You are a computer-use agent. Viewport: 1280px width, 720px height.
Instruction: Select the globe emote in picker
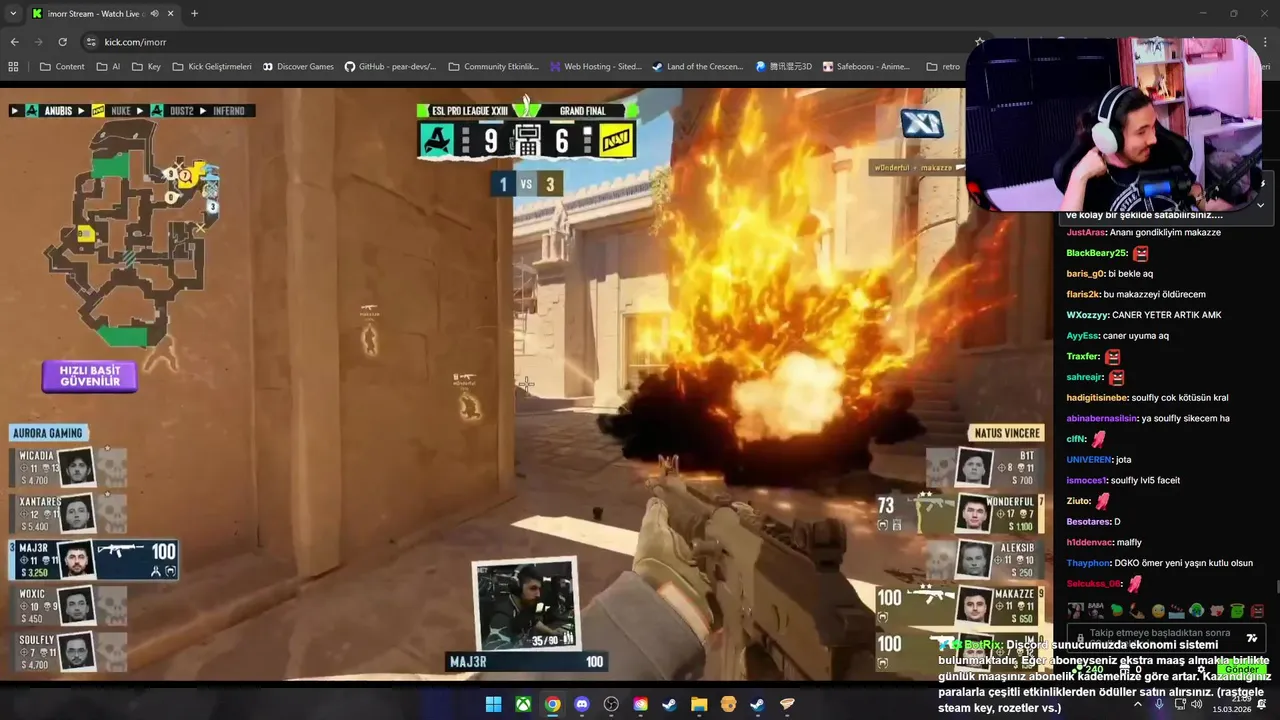[x=1197, y=611]
